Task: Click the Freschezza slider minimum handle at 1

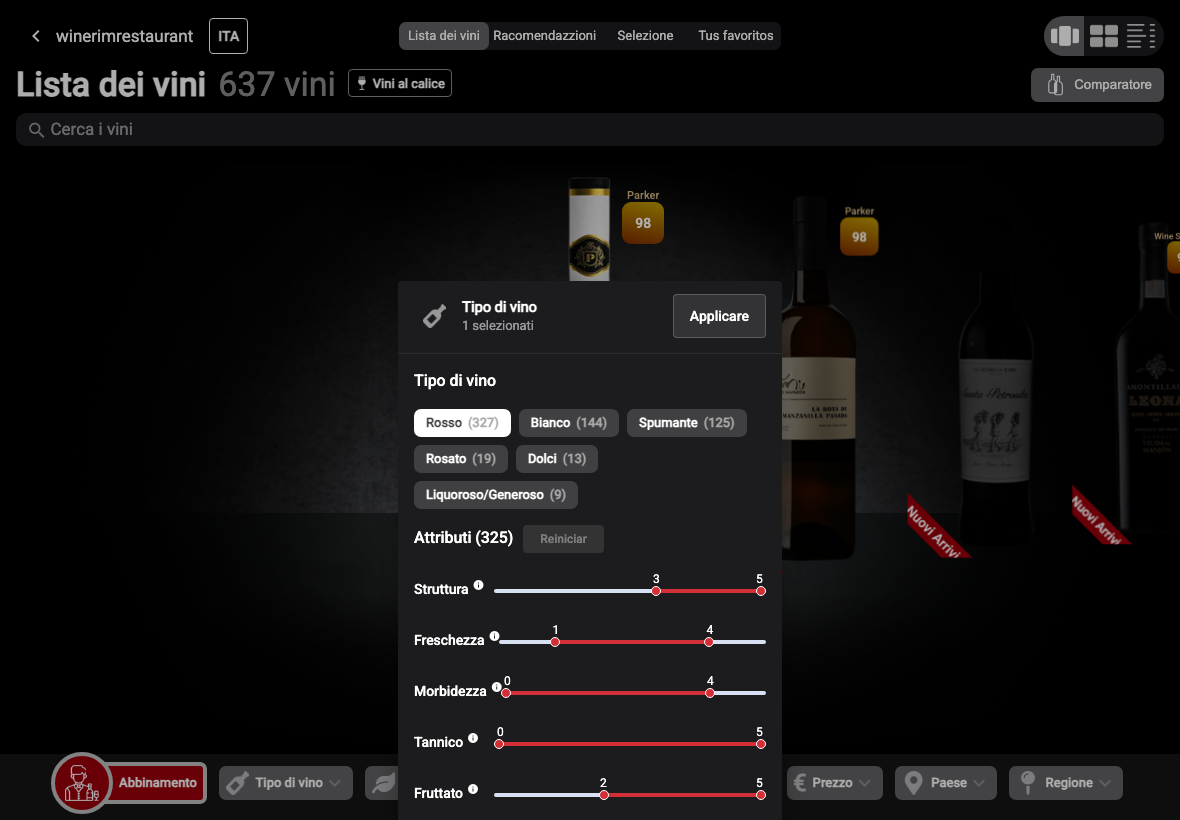Action: [x=555, y=642]
